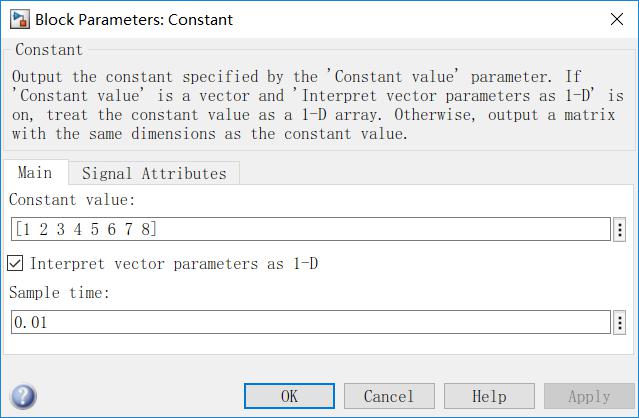The height and width of the screenshot is (418, 639).
Task: Click into the Constant value field
Action: coord(310,230)
